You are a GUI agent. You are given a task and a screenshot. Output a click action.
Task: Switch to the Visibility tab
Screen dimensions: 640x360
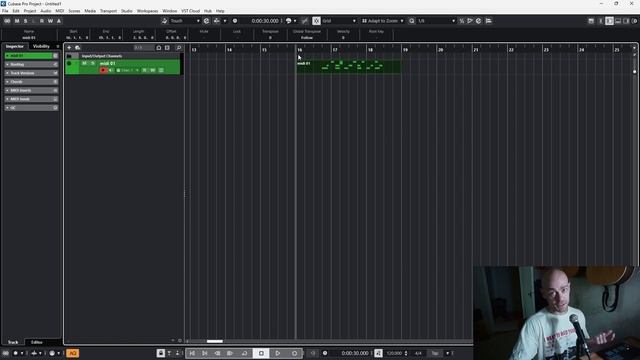click(x=41, y=46)
